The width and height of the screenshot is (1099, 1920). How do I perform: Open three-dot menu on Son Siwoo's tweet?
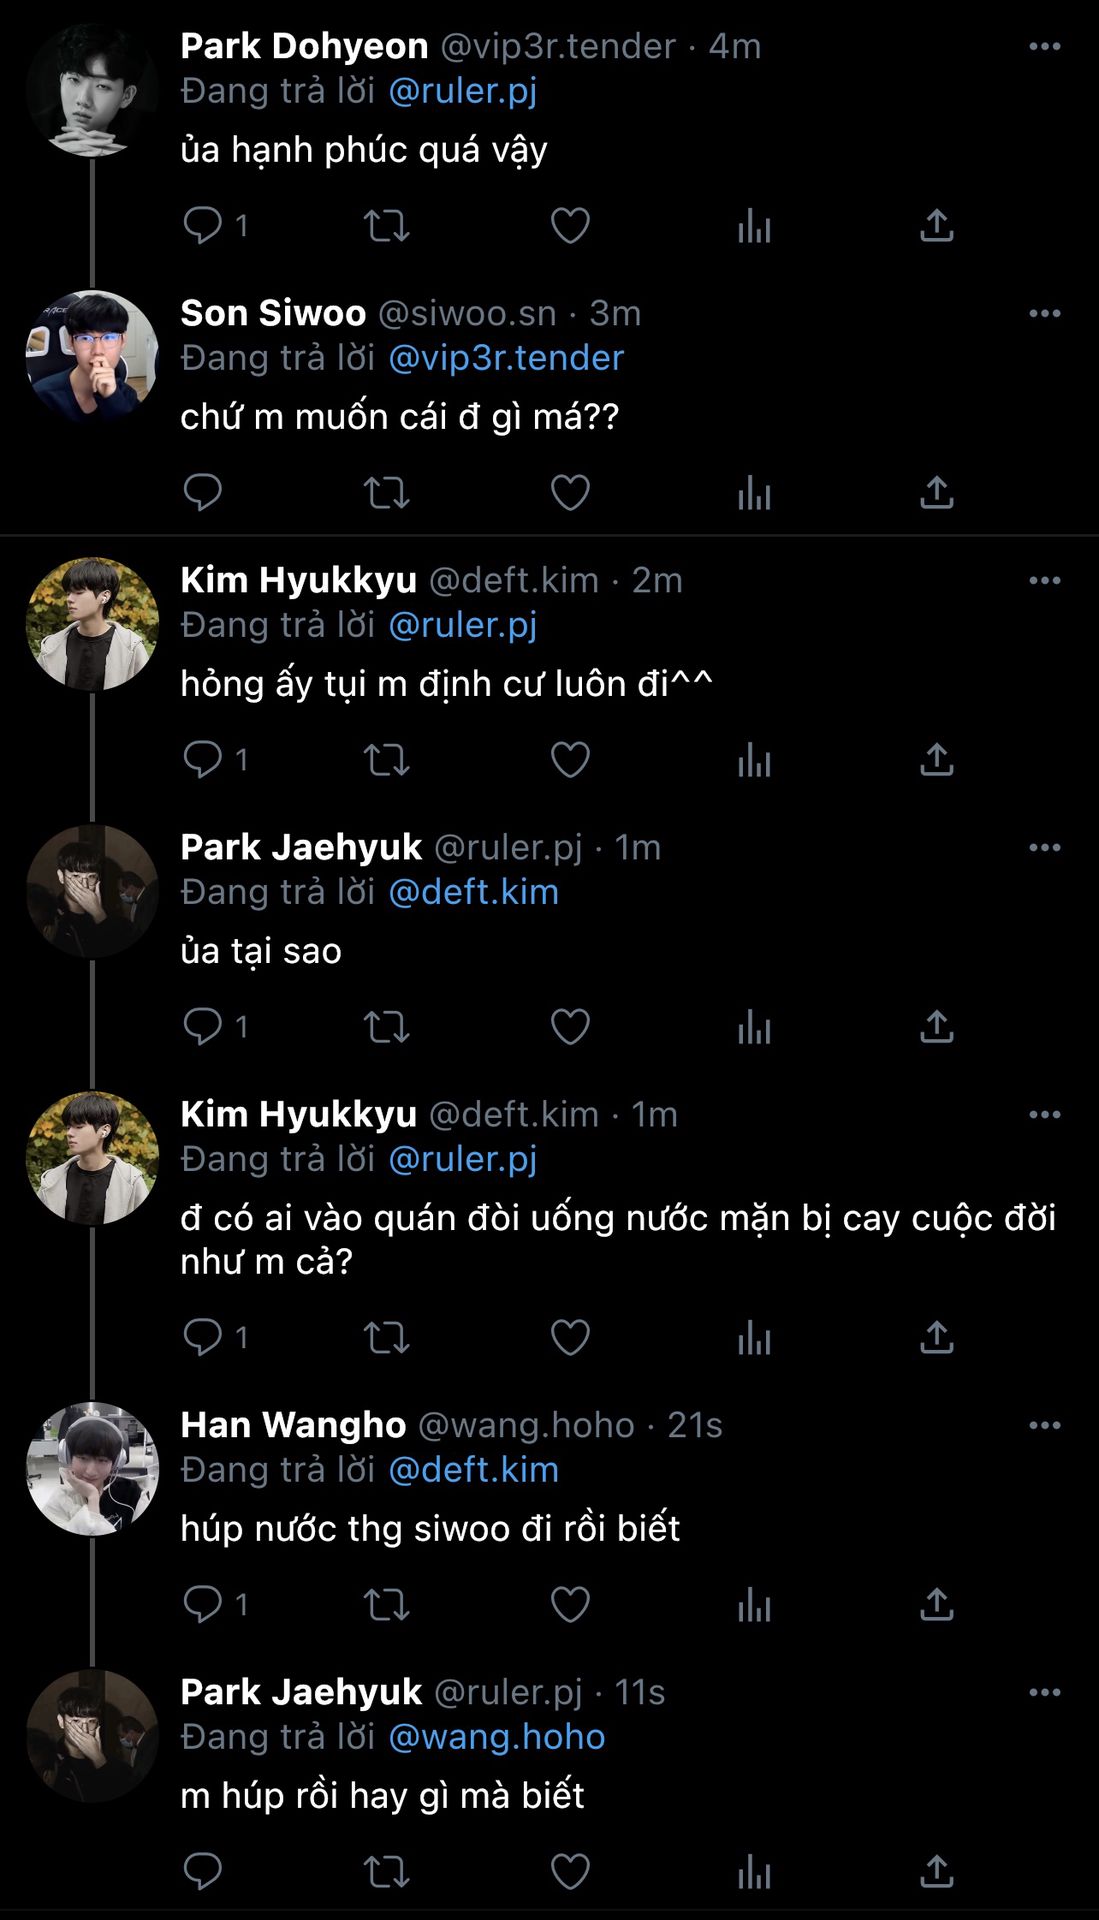[1044, 313]
